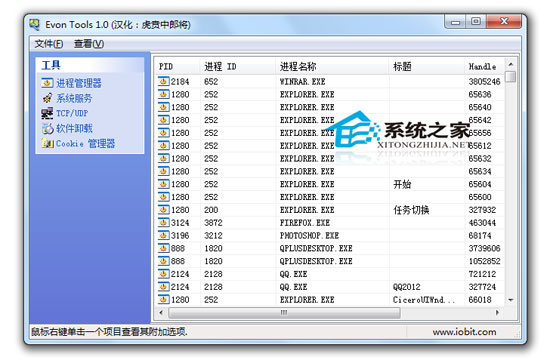The width and height of the screenshot is (550, 363).
Task: Open 软件卸载 tool link
Action: coord(74,128)
